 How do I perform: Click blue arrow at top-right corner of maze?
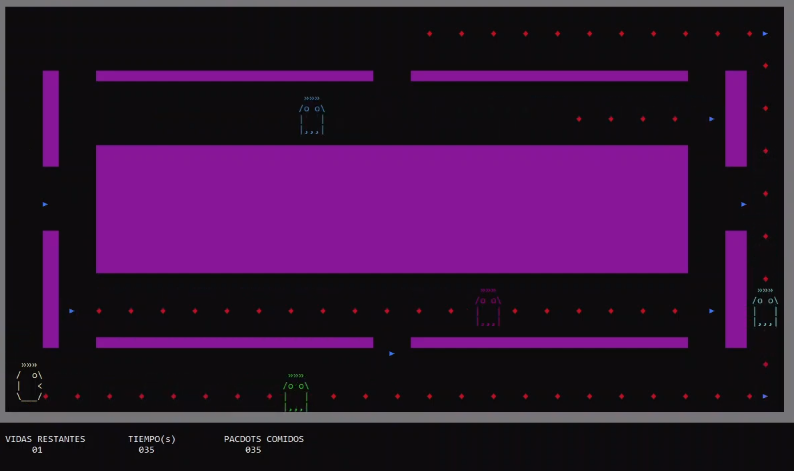(x=765, y=34)
